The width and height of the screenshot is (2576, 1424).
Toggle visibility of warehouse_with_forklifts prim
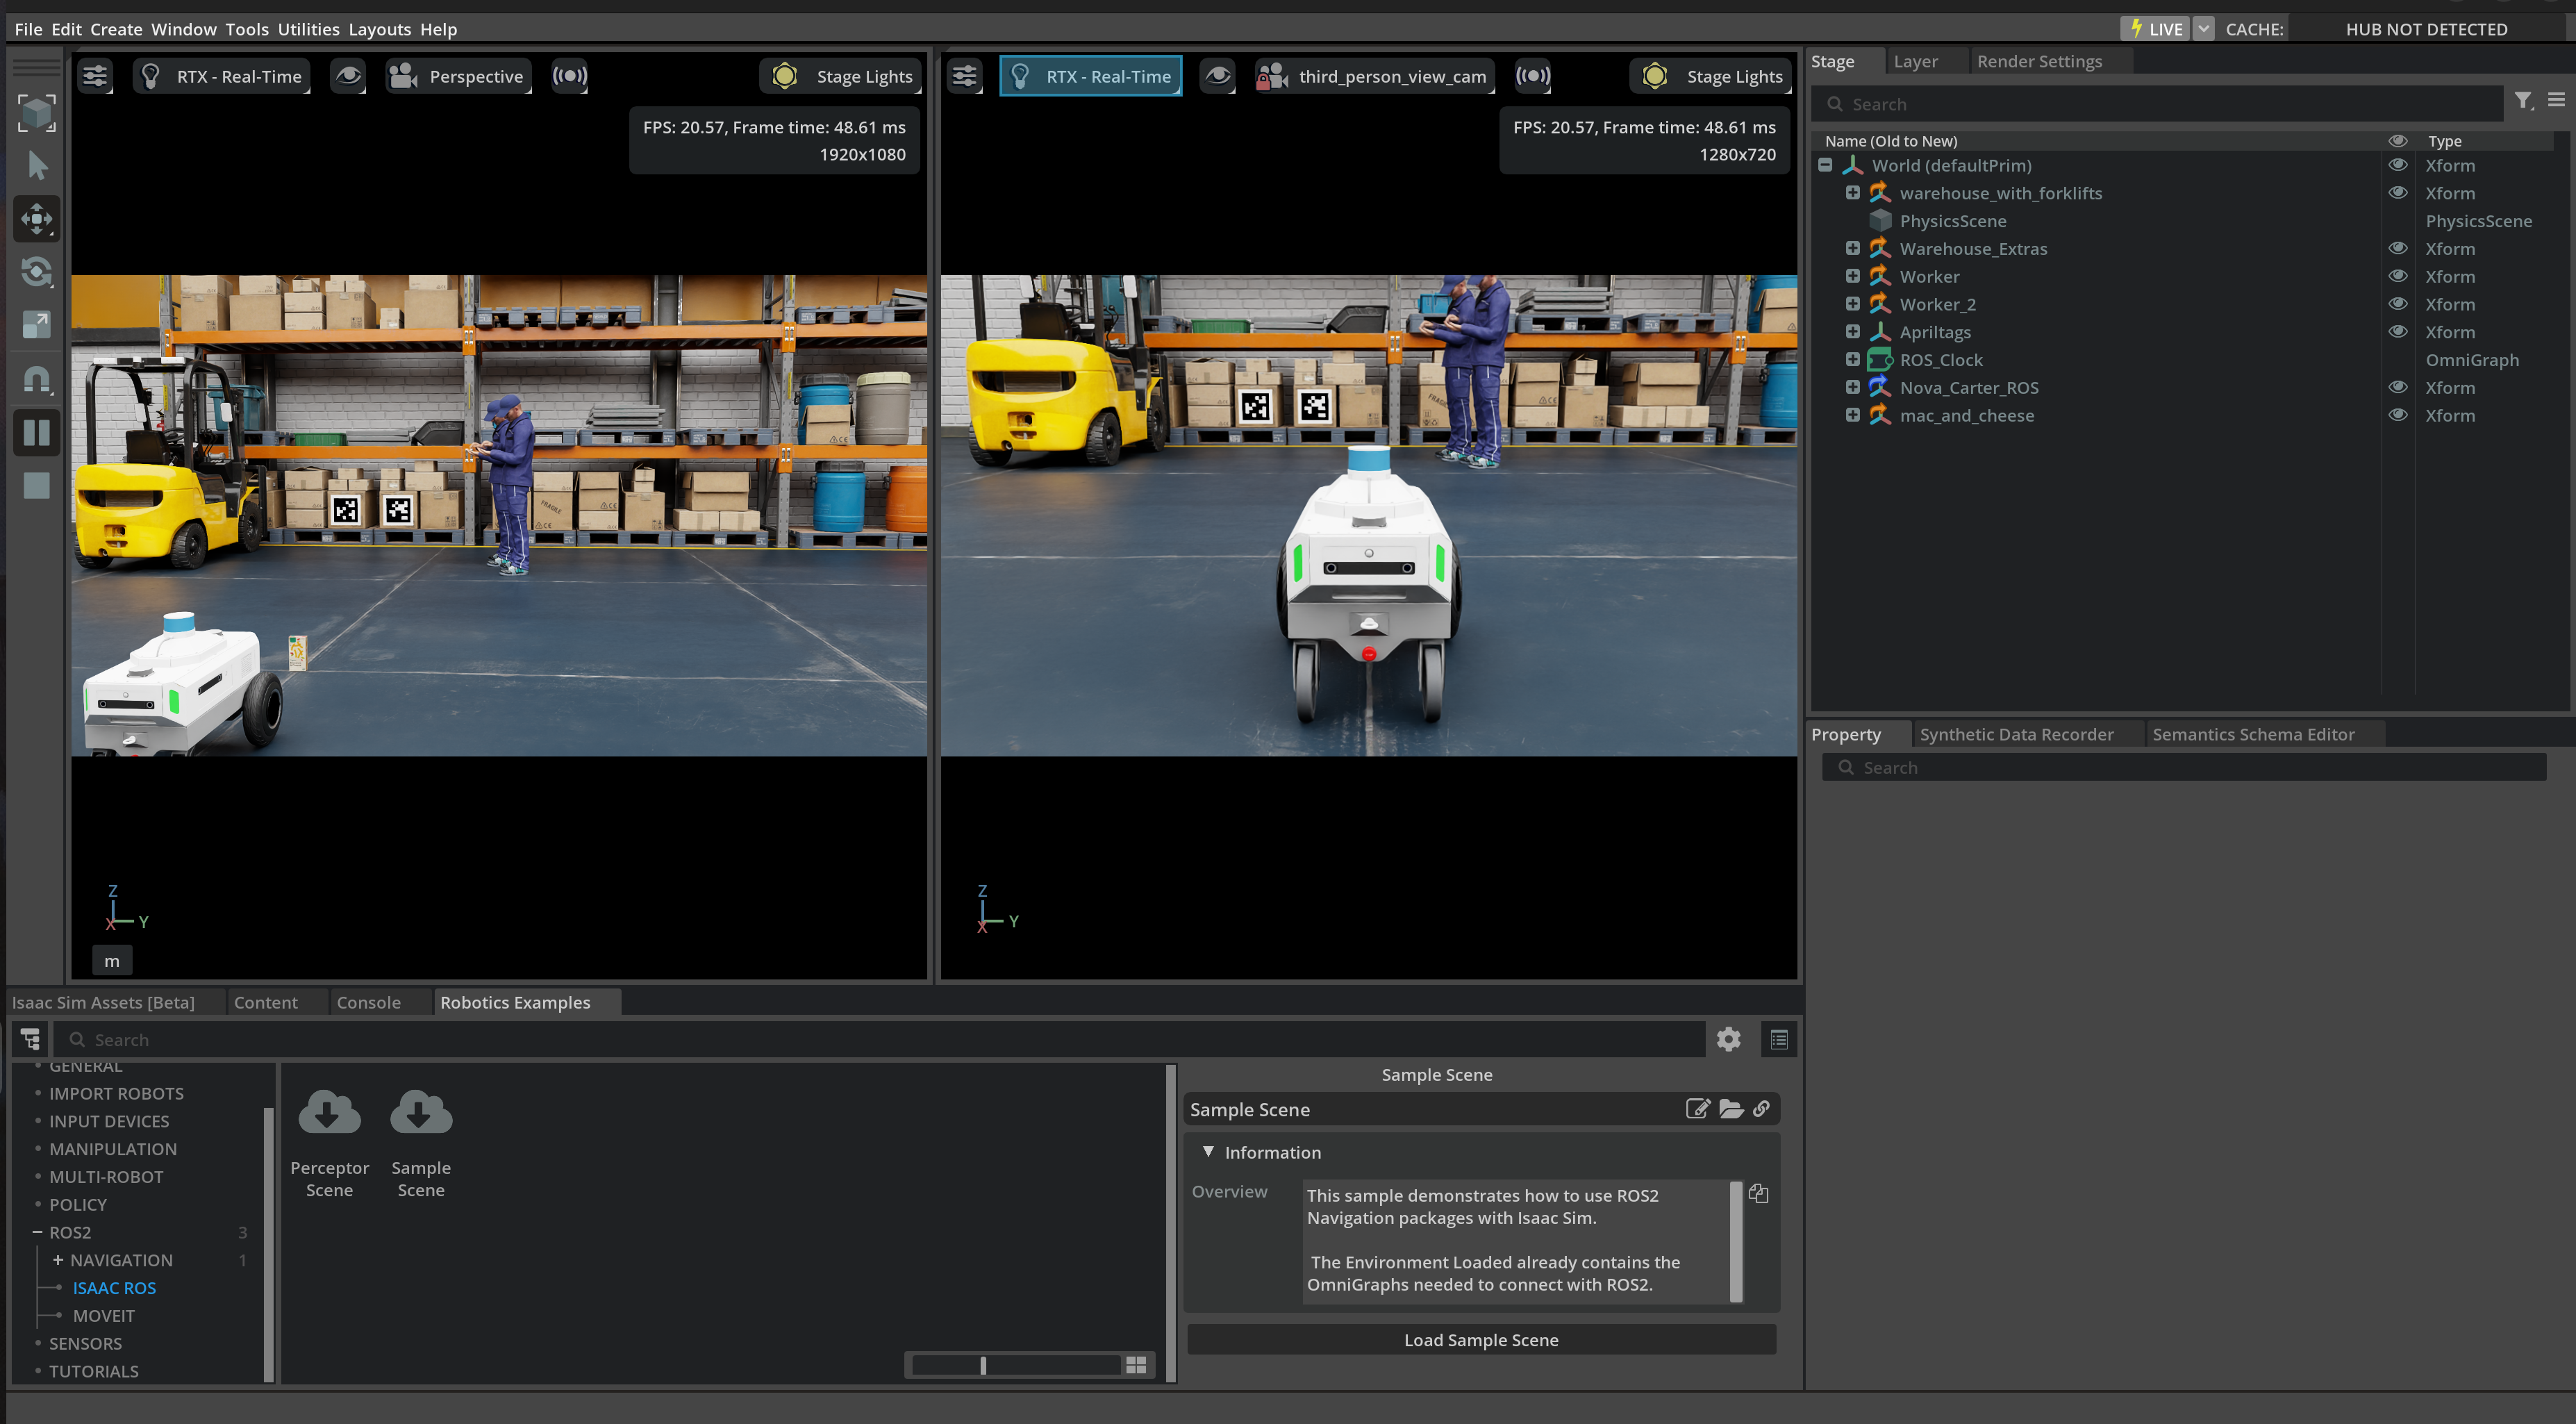(2398, 193)
